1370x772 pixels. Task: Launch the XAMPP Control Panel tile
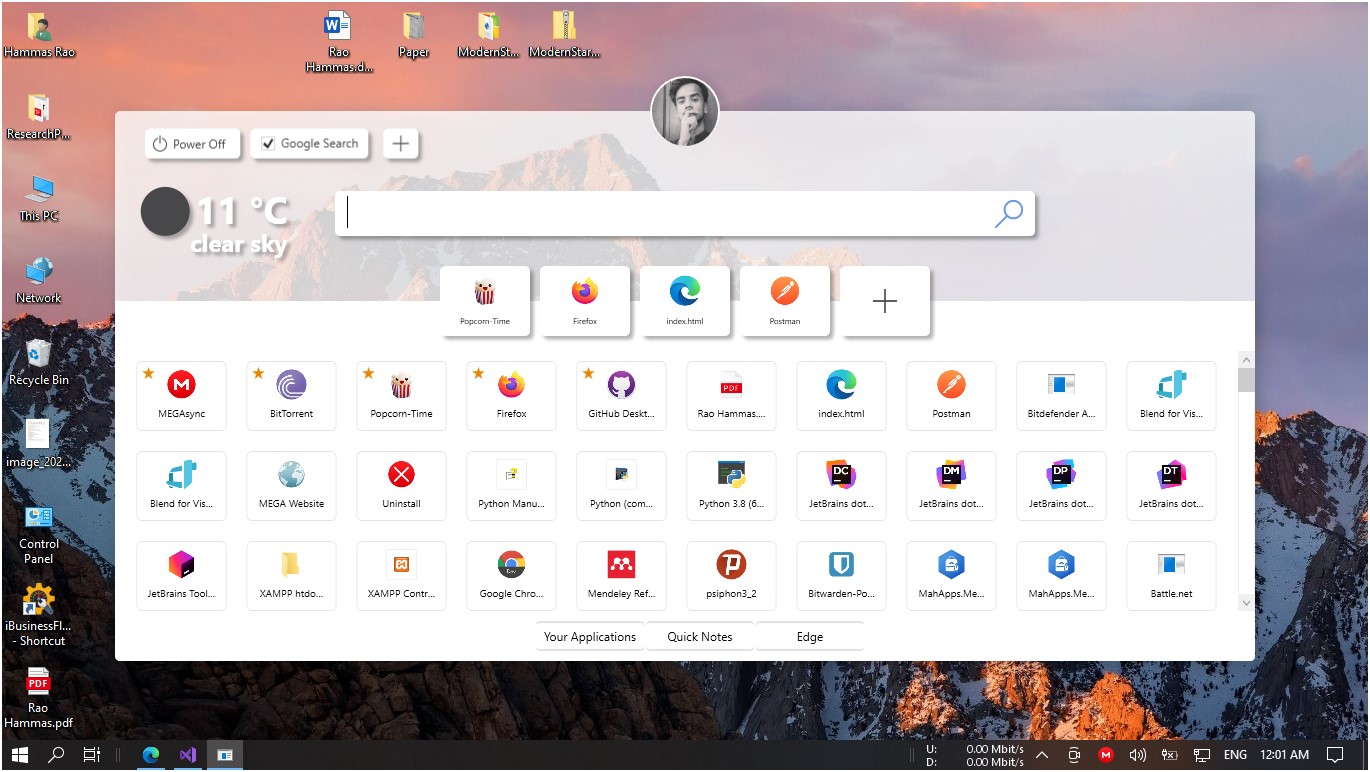pyautogui.click(x=401, y=575)
